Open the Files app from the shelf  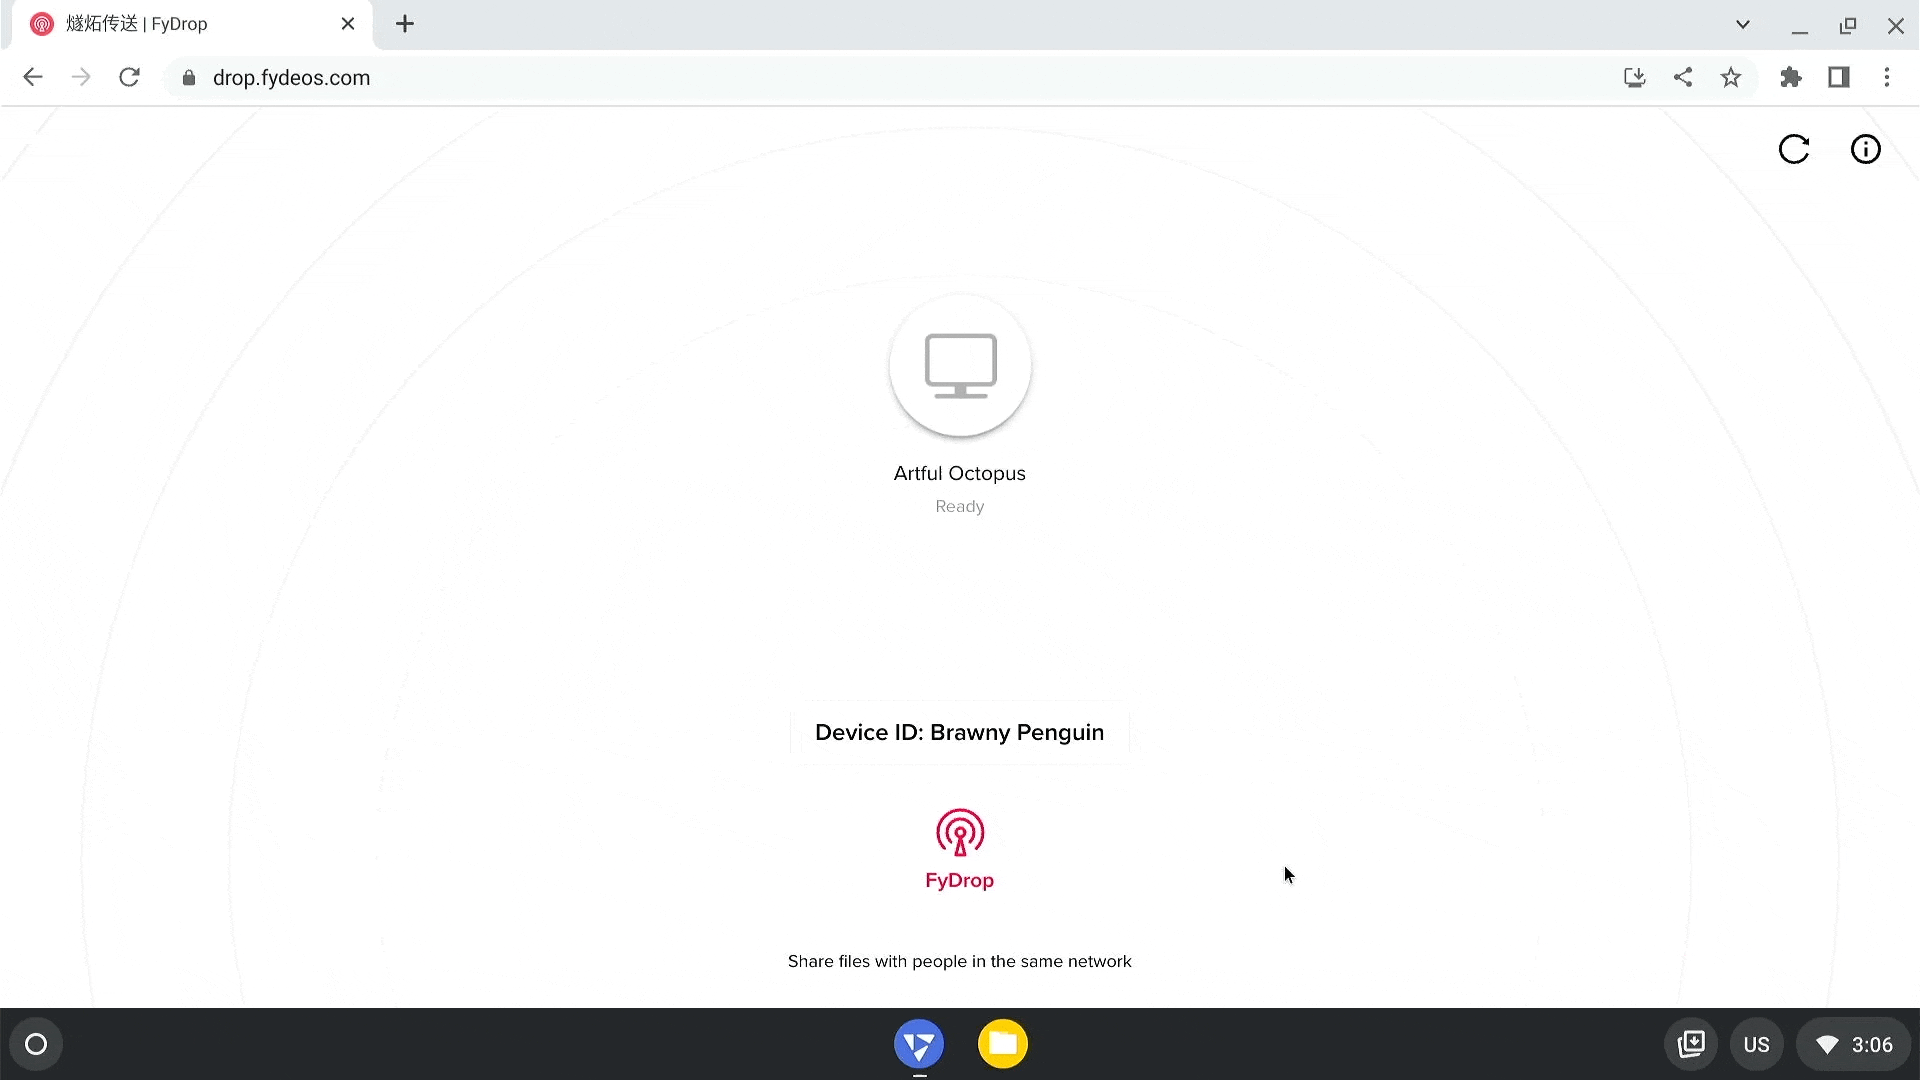coord(1003,1043)
